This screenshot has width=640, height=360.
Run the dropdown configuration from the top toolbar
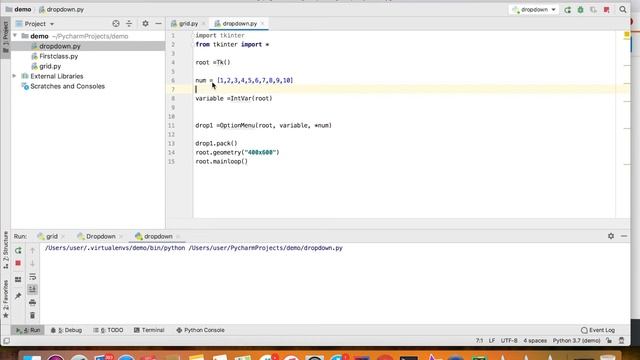pyautogui.click(x=567, y=9)
